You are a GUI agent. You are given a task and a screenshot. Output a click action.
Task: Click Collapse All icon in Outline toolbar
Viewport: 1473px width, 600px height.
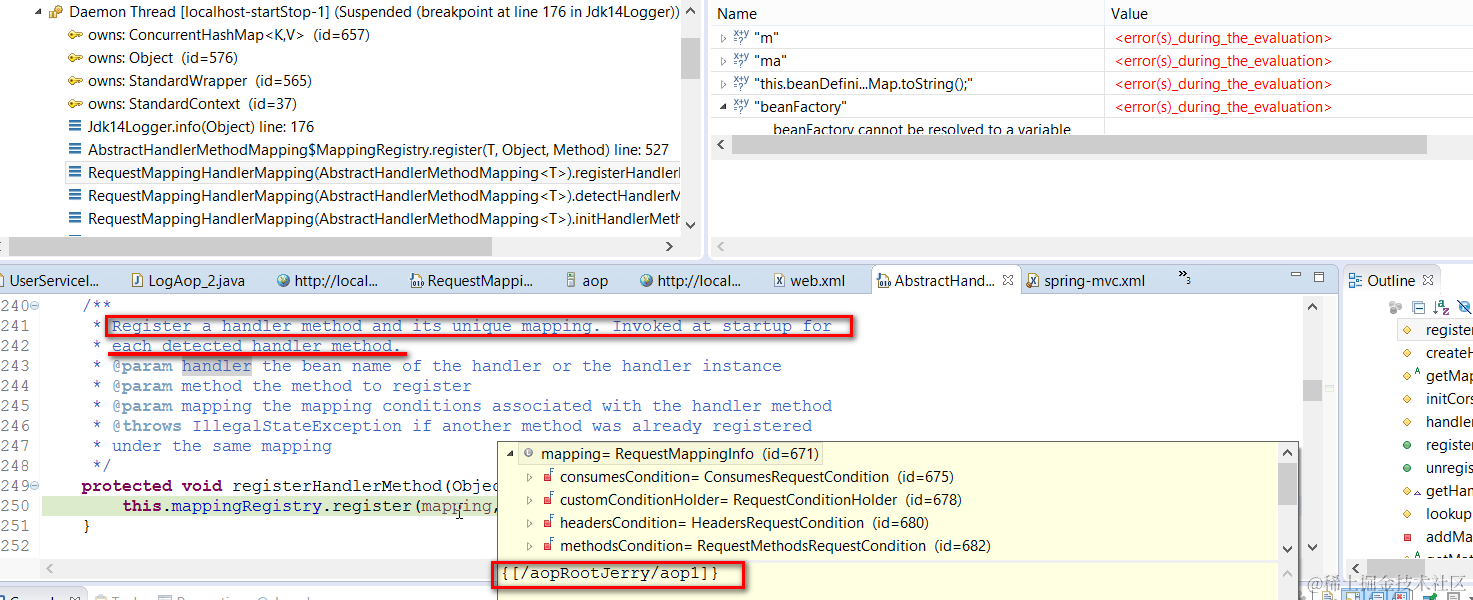tap(1419, 307)
